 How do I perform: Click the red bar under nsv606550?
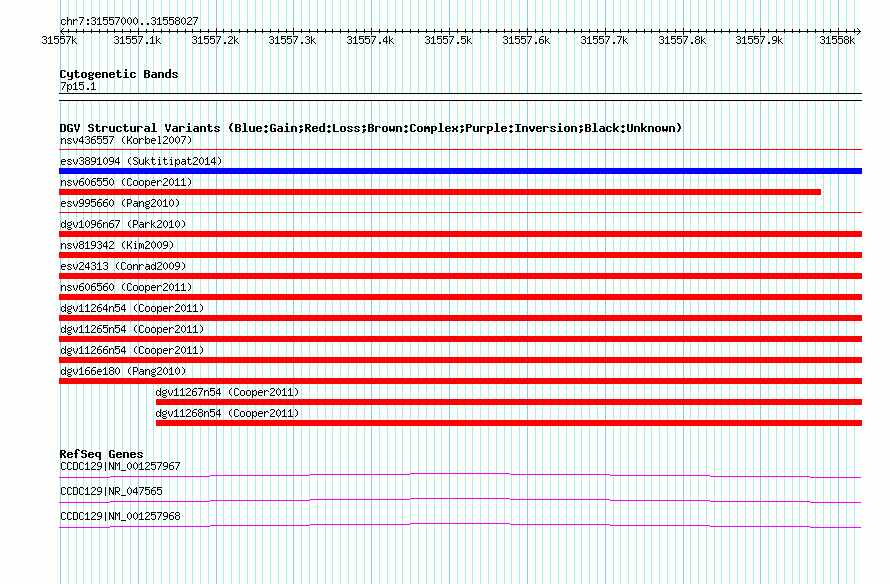pyautogui.click(x=440, y=192)
